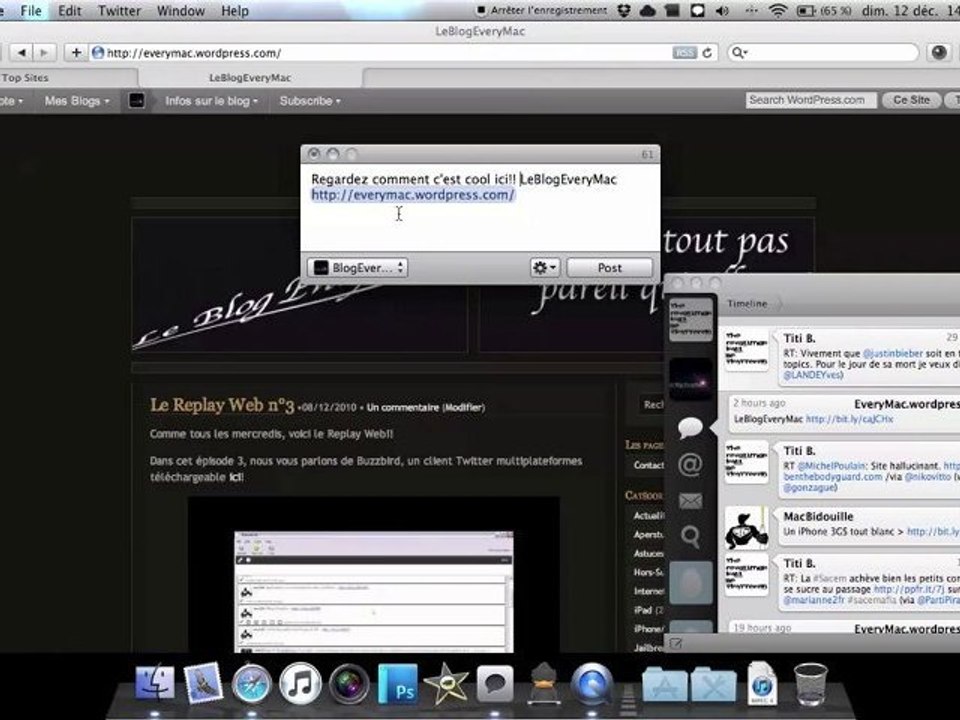
Task: Open the Timeline bubble icon in Twitter sidebar
Action: (x=690, y=427)
